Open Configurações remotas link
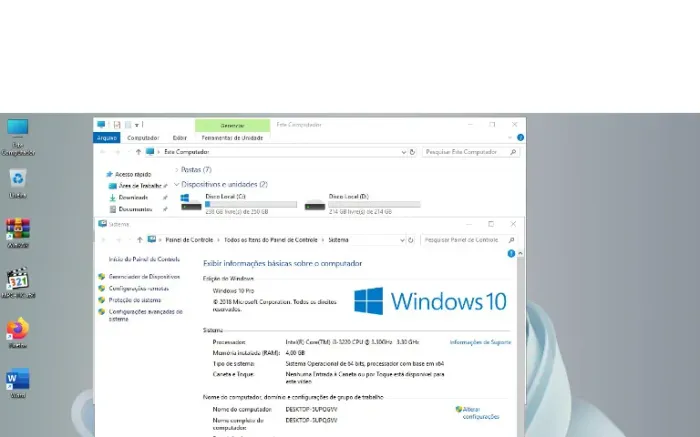 click(x=139, y=288)
